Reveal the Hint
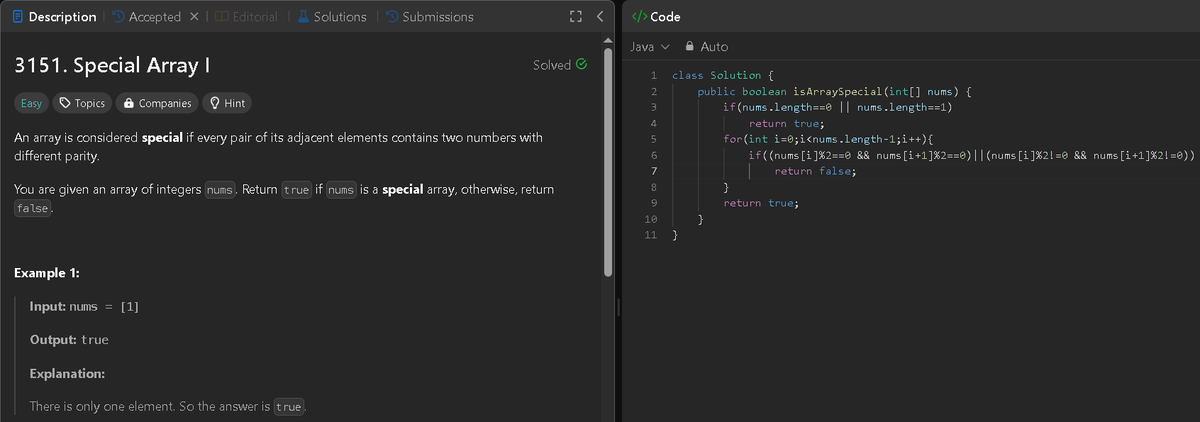This screenshot has height=422, width=1200. click(227, 103)
